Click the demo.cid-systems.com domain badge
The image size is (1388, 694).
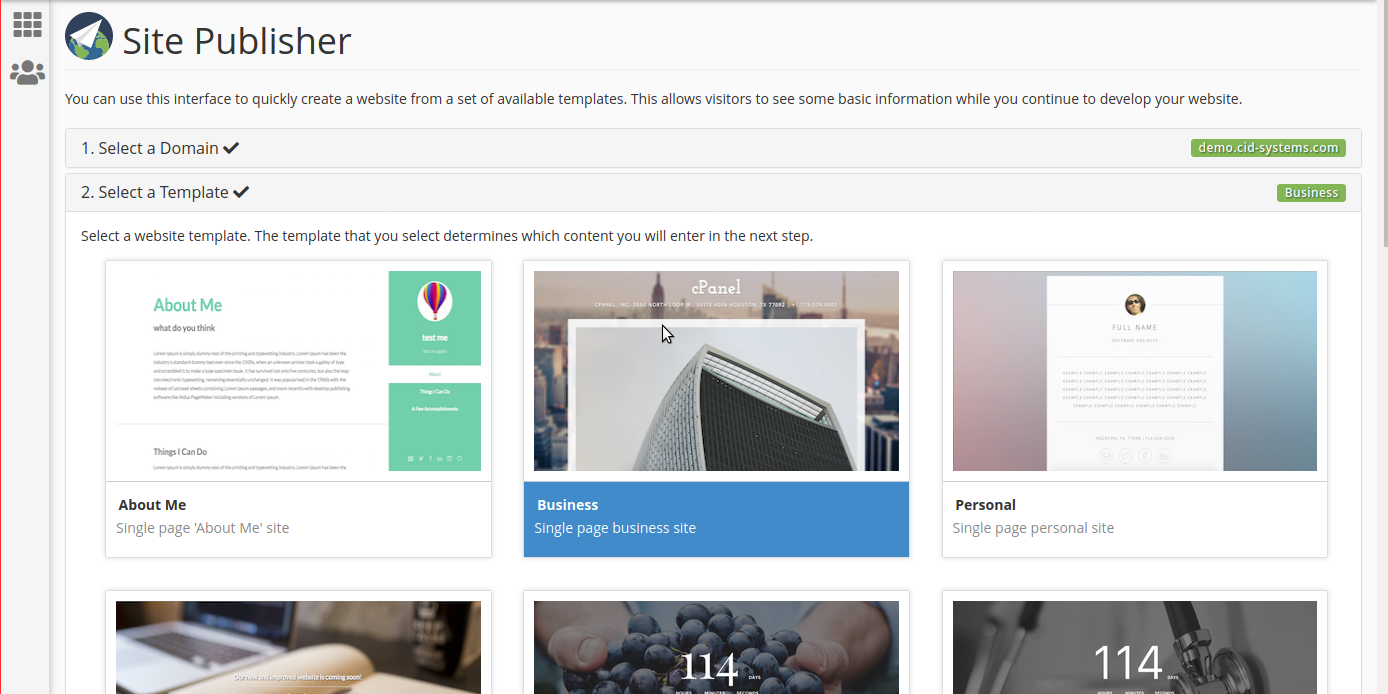tap(1268, 148)
